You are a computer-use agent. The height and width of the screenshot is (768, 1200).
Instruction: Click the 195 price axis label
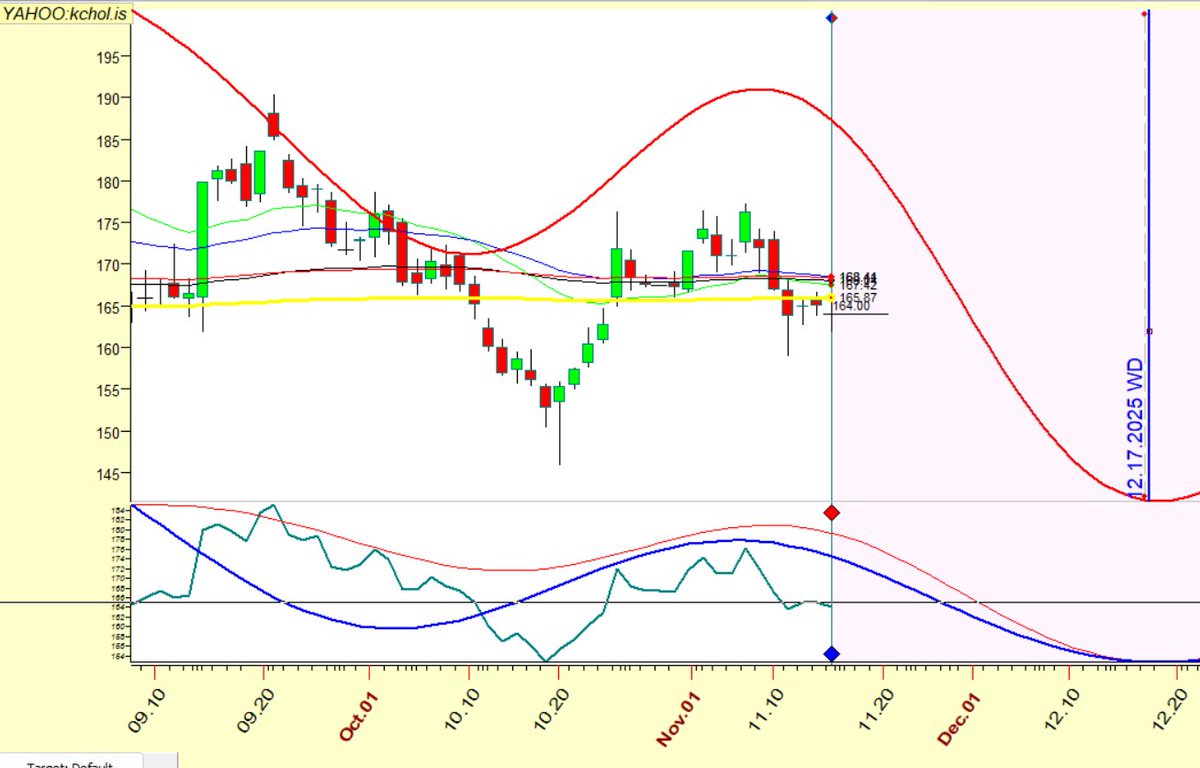click(x=110, y=57)
